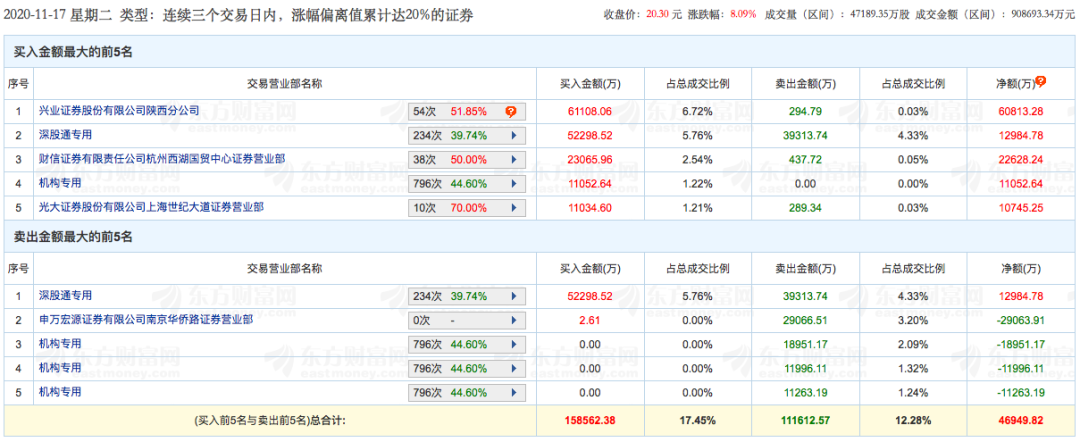Click the arrow icon in 38次 50.00% box

coord(514,159)
